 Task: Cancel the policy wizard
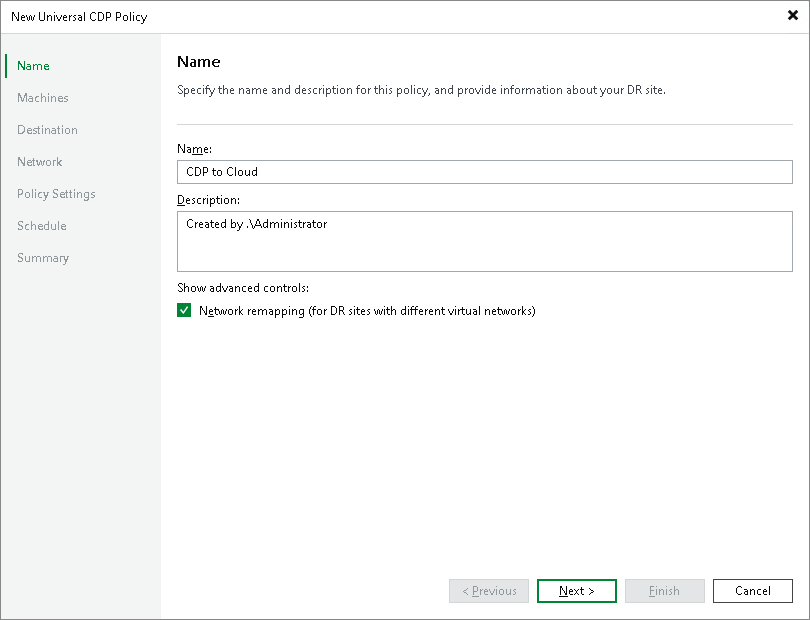point(752,590)
